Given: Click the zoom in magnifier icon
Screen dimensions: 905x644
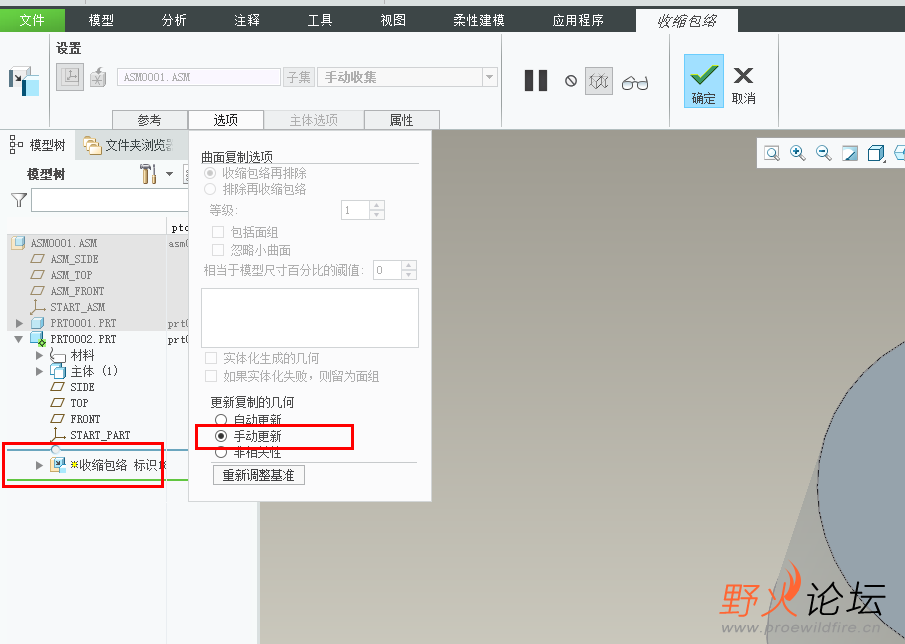Looking at the screenshot, I should (798, 153).
